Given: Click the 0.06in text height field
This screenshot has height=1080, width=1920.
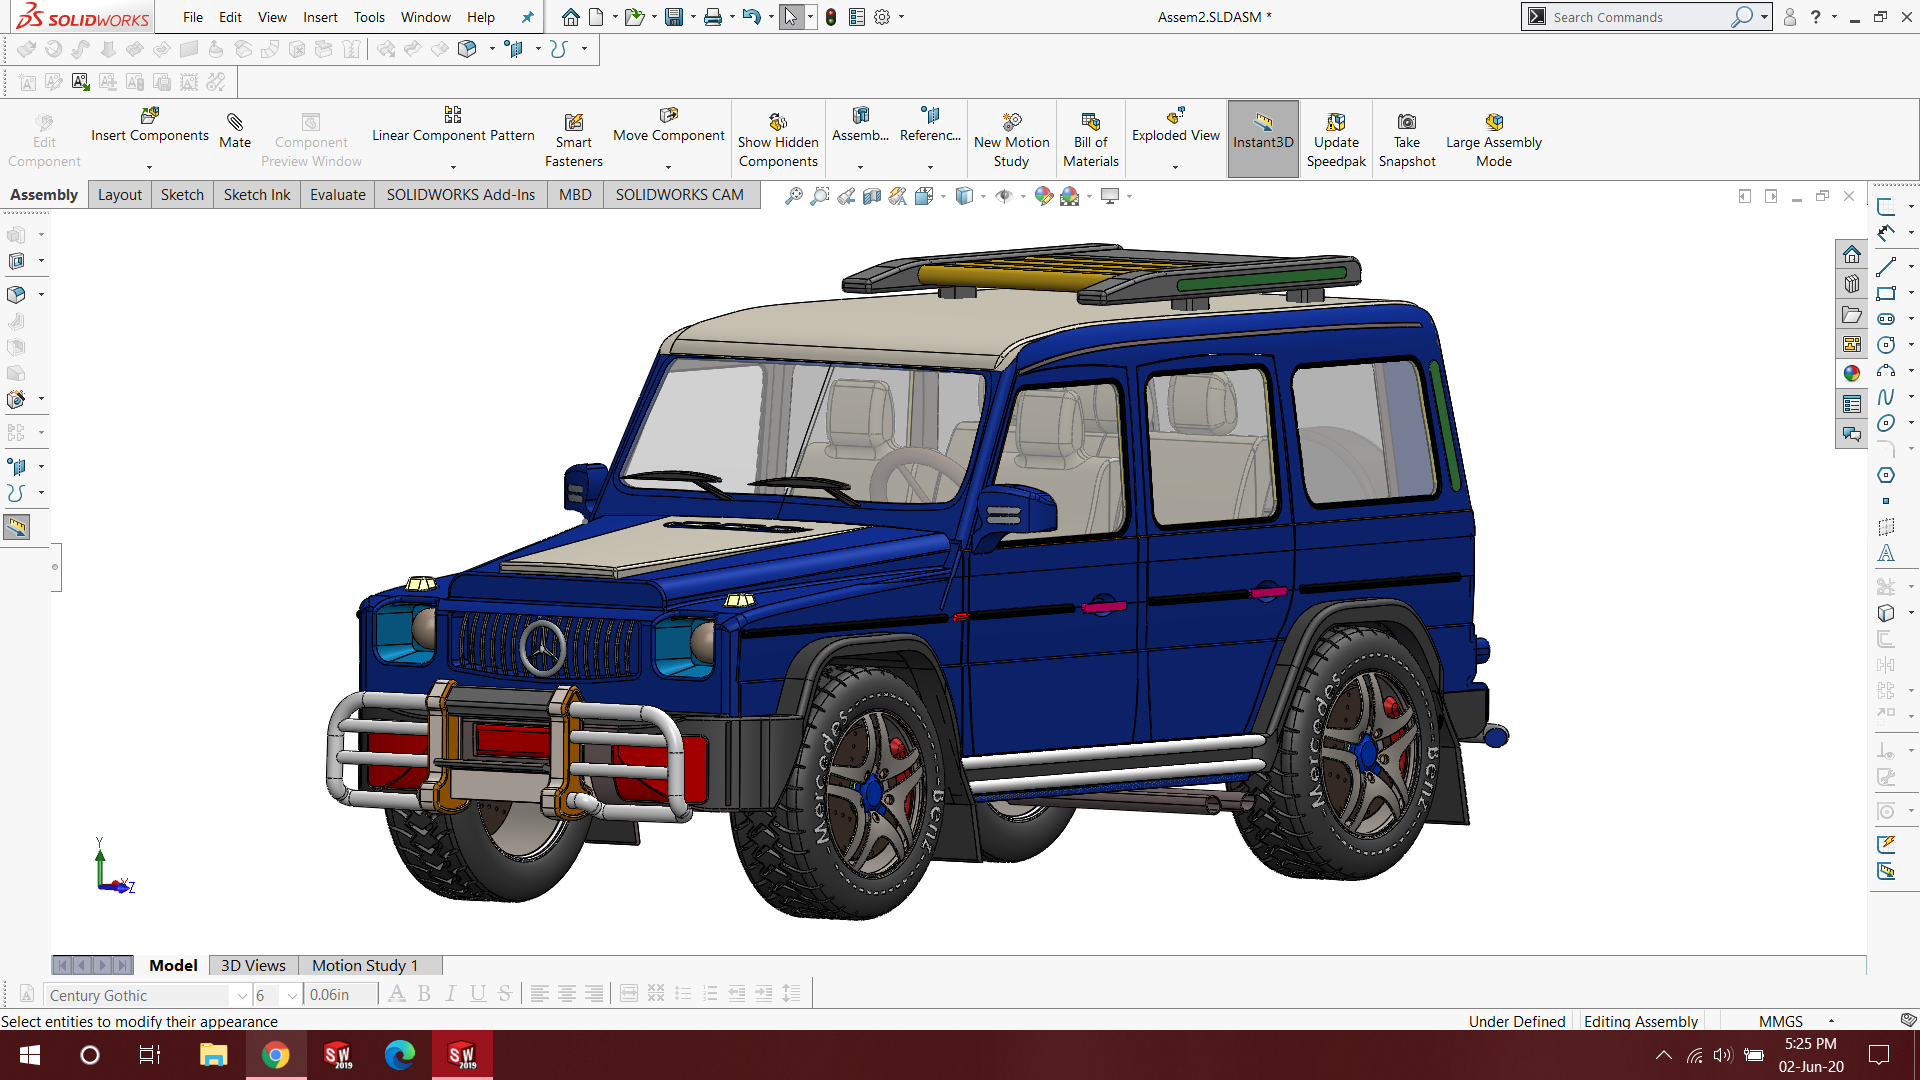Looking at the screenshot, I should point(340,995).
